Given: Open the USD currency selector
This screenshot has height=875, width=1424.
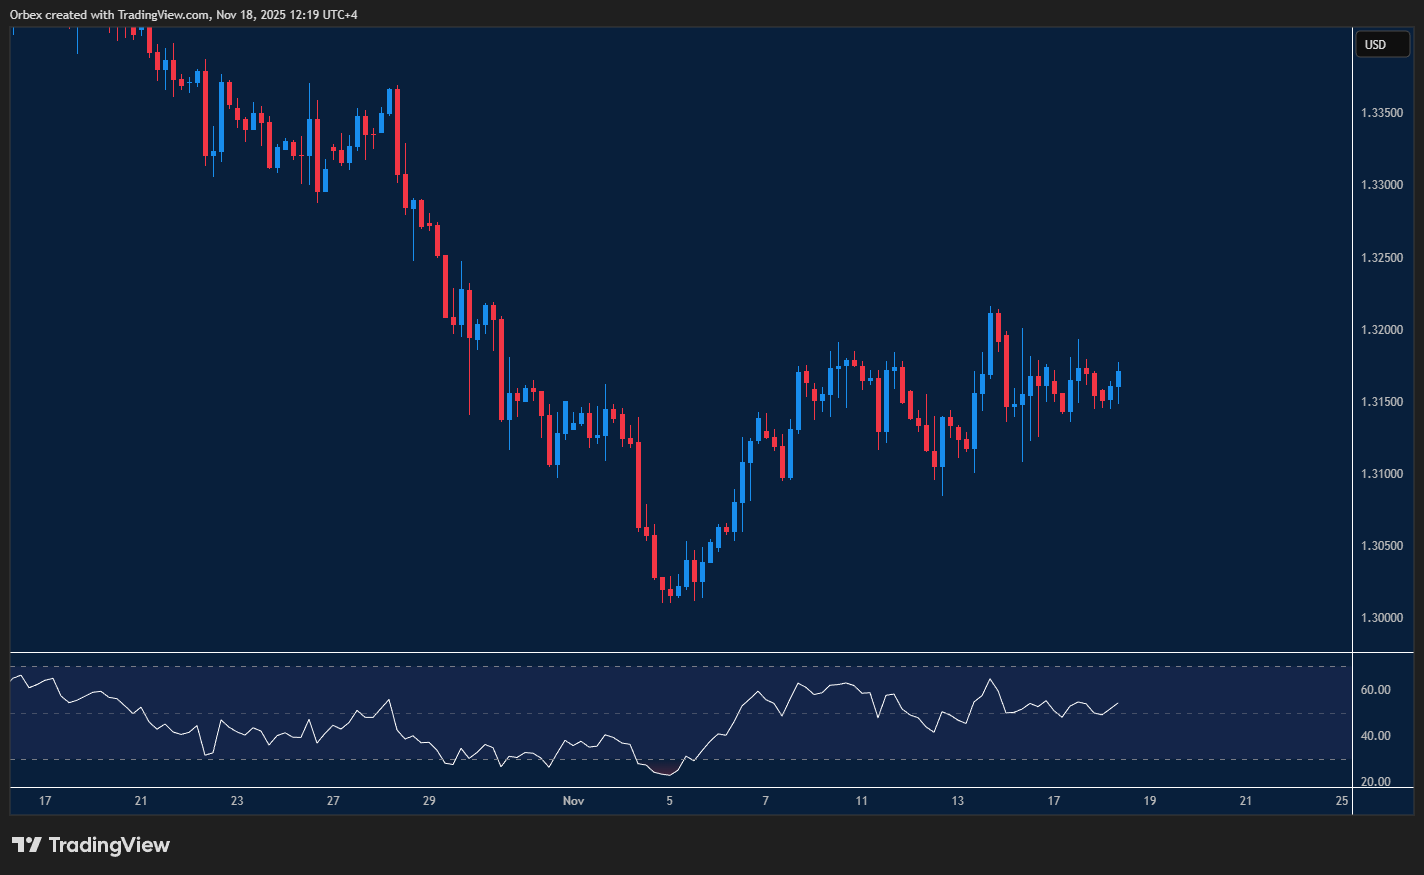Looking at the screenshot, I should (x=1382, y=44).
